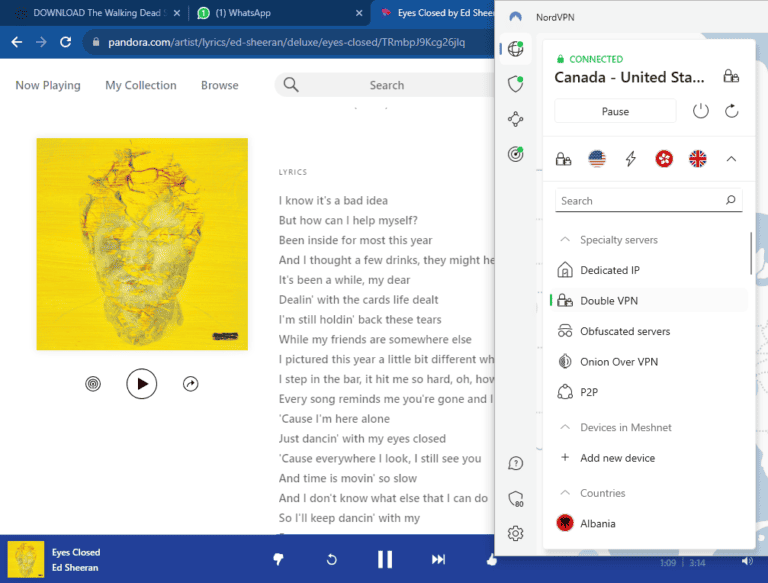
Task: Click the VPN disconnect power icon
Action: tap(701, 111)
